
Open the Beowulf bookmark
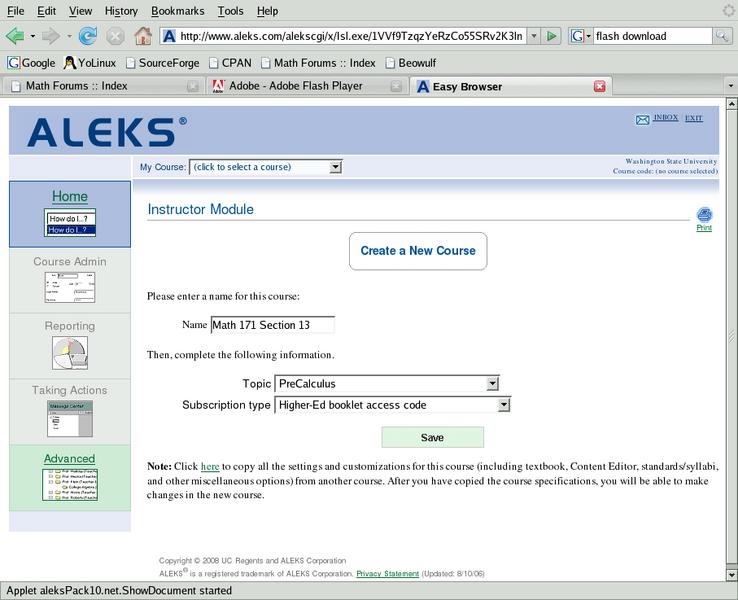(x=410, y=63)
